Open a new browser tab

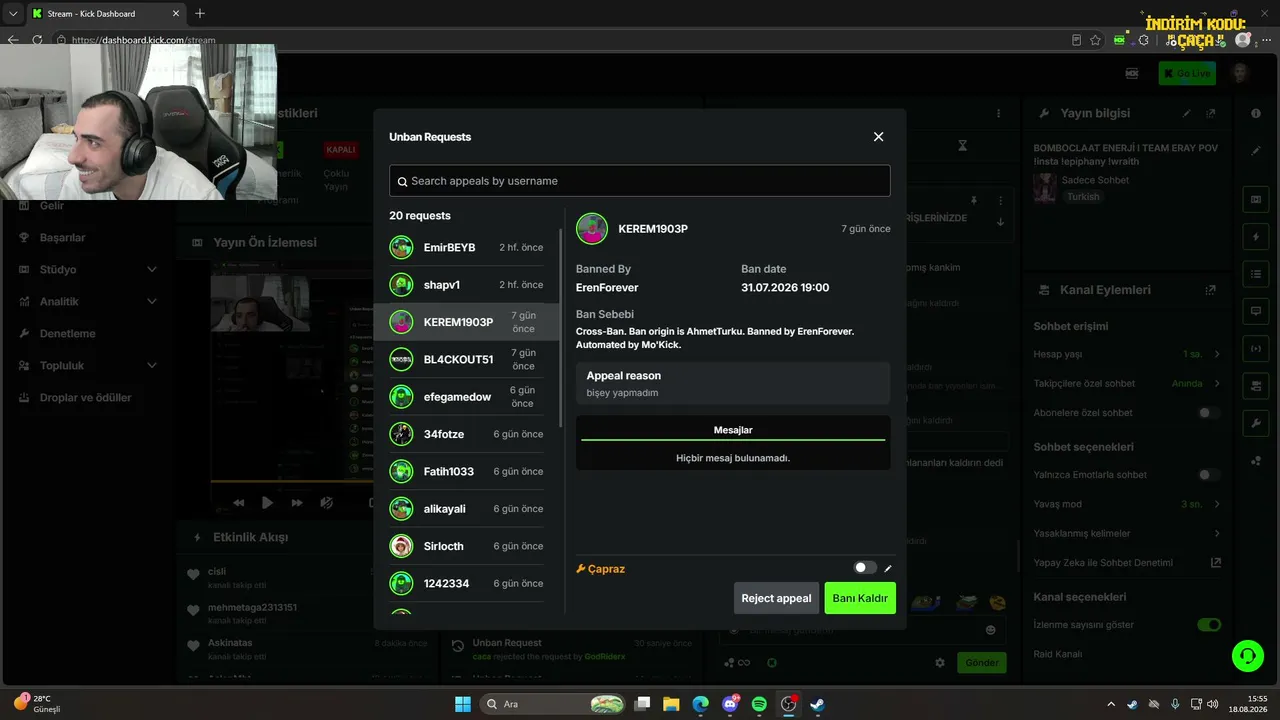[x=200, y=13]
